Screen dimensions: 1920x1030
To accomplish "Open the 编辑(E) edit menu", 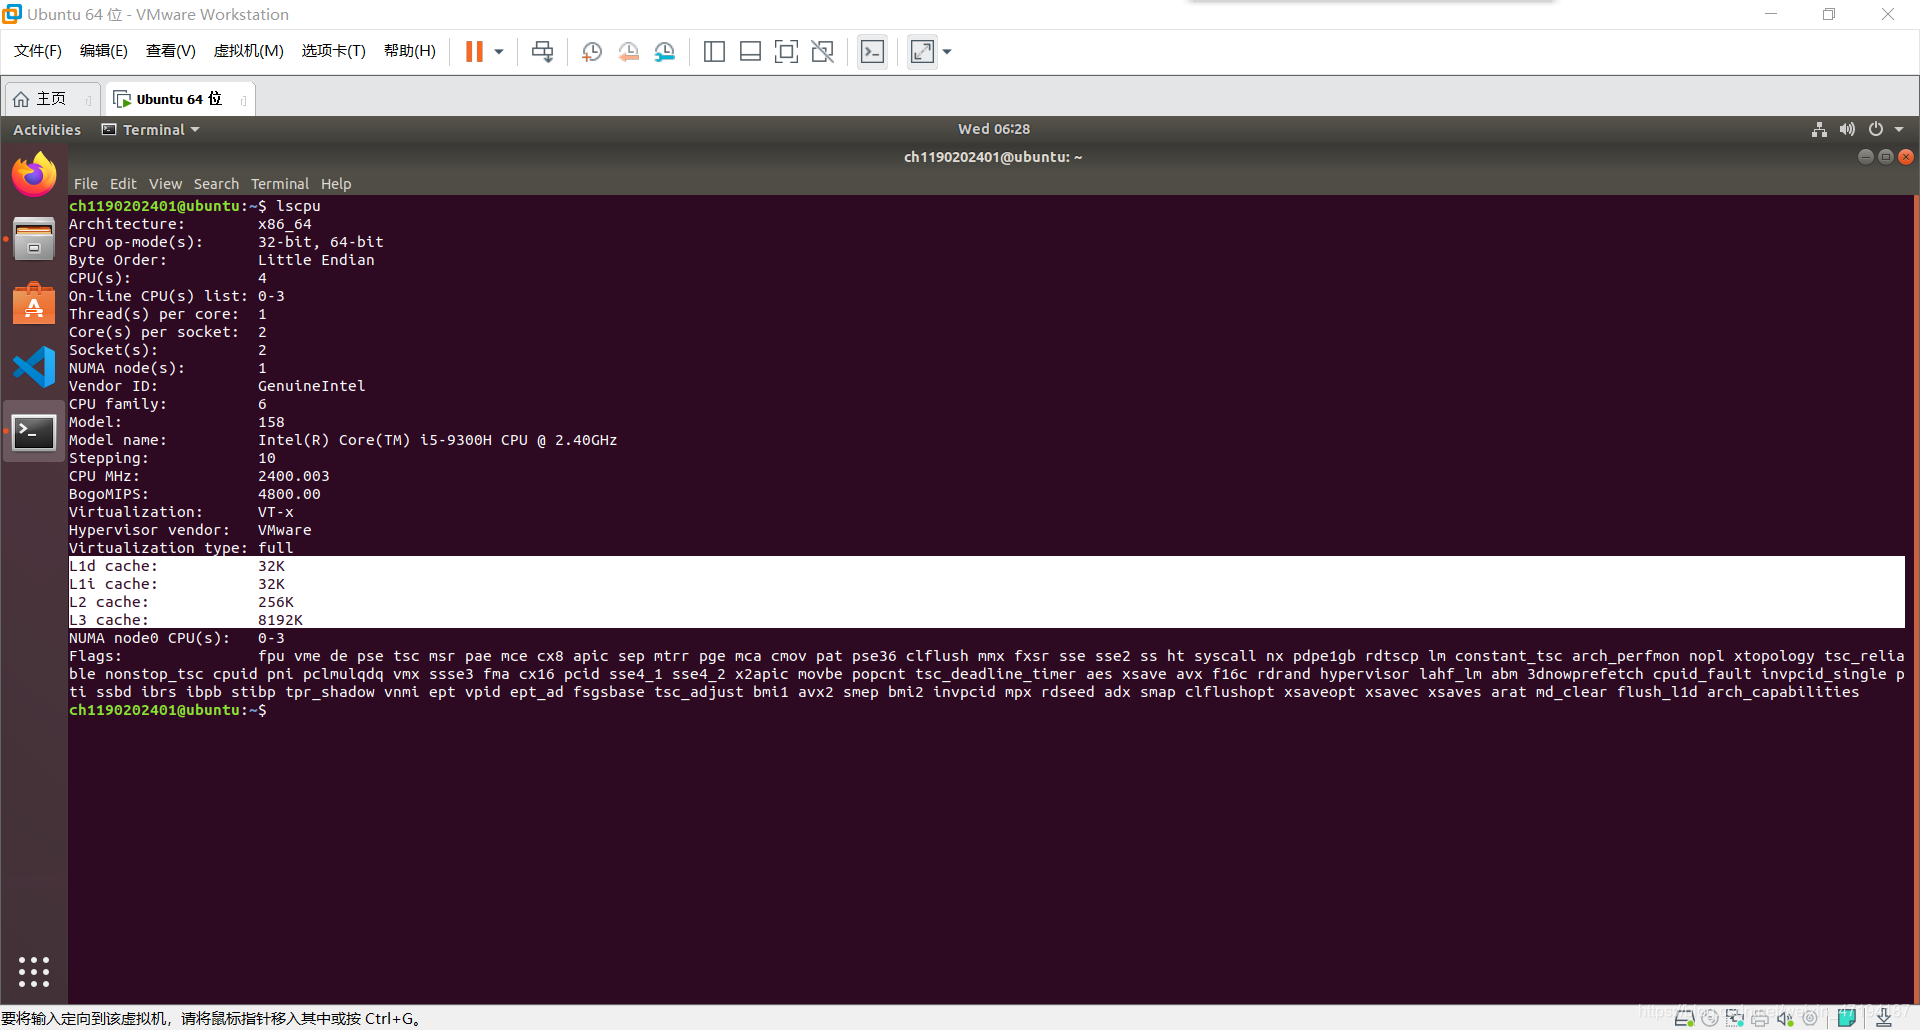I will (x=104, y=51).
